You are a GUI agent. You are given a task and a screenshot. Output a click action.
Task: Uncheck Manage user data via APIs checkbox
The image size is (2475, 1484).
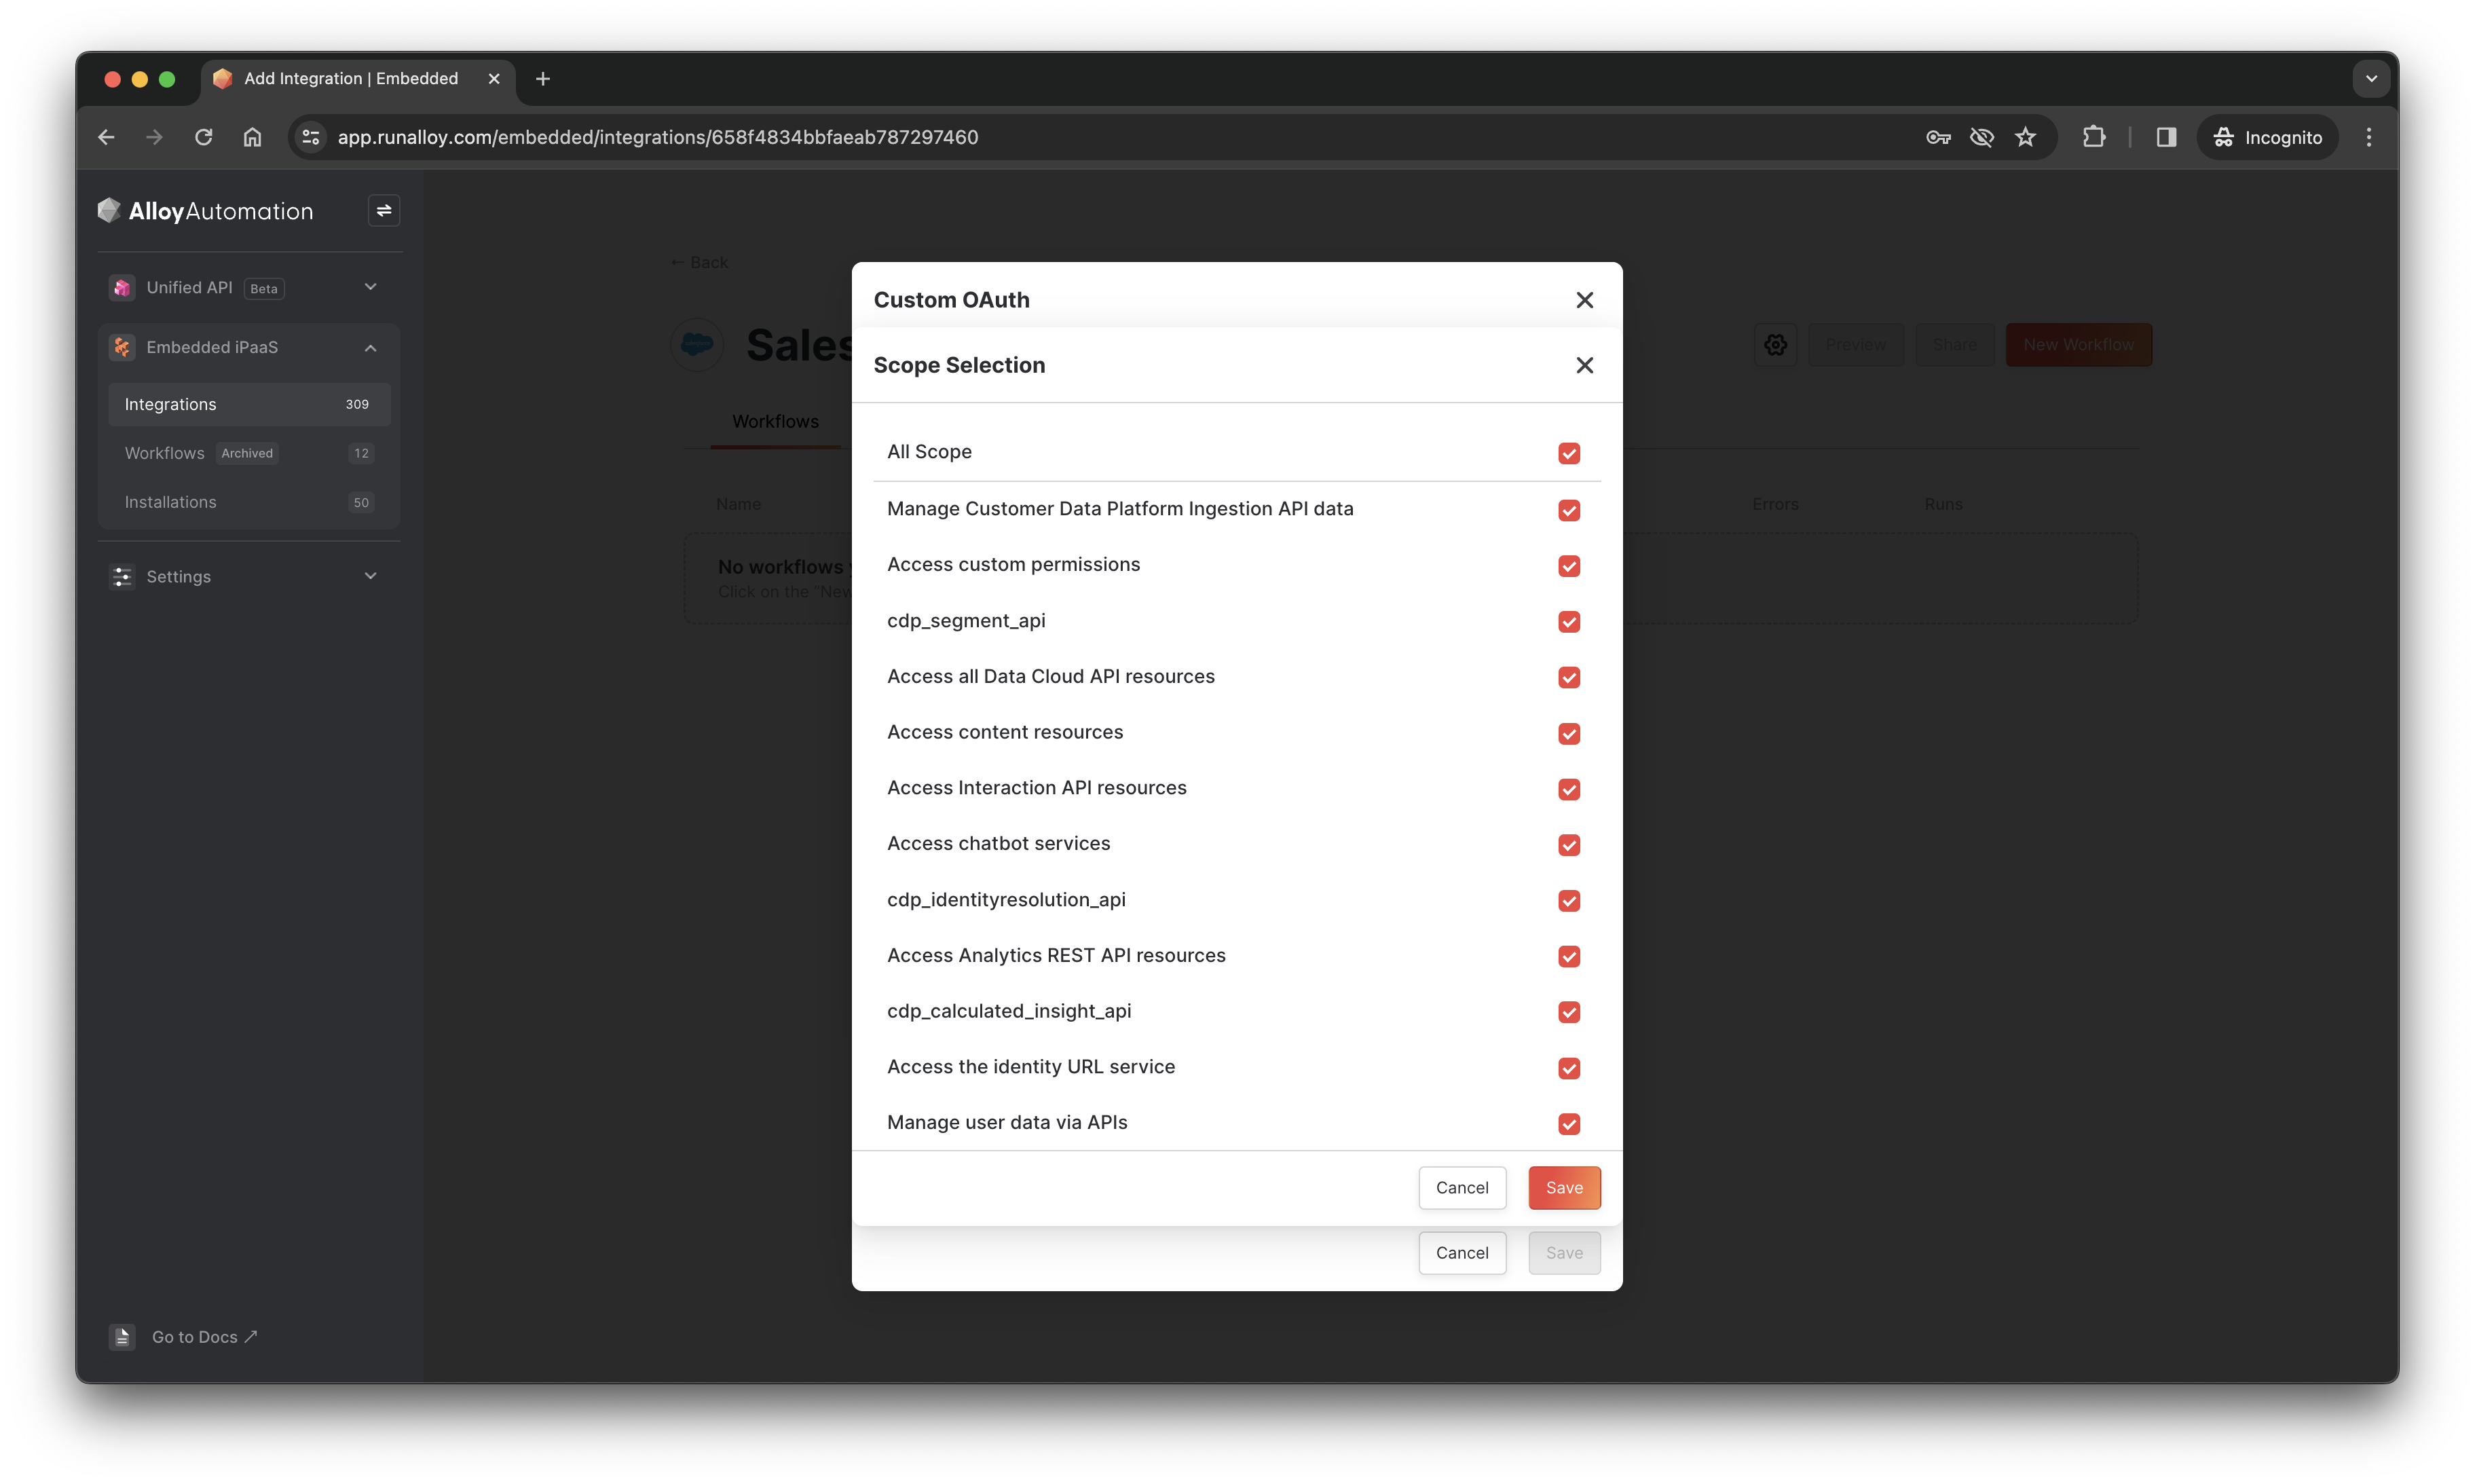point(1569,1124)
